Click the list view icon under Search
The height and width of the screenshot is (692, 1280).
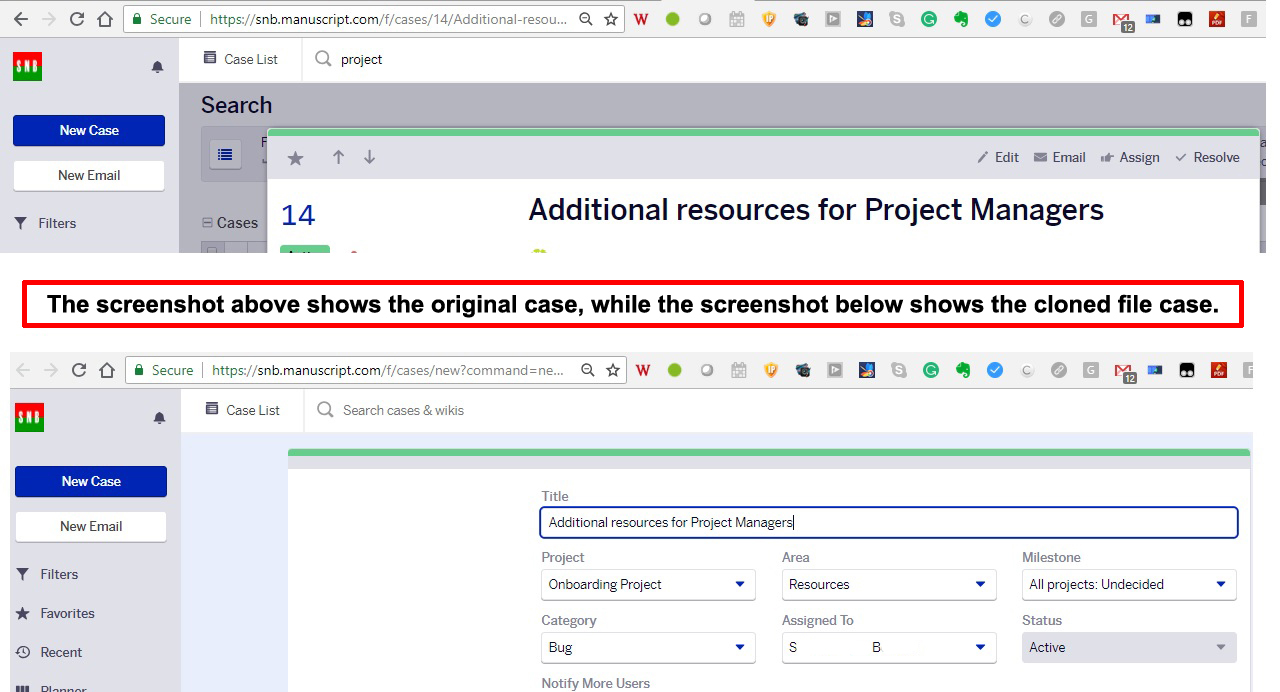tap(225, 154)
